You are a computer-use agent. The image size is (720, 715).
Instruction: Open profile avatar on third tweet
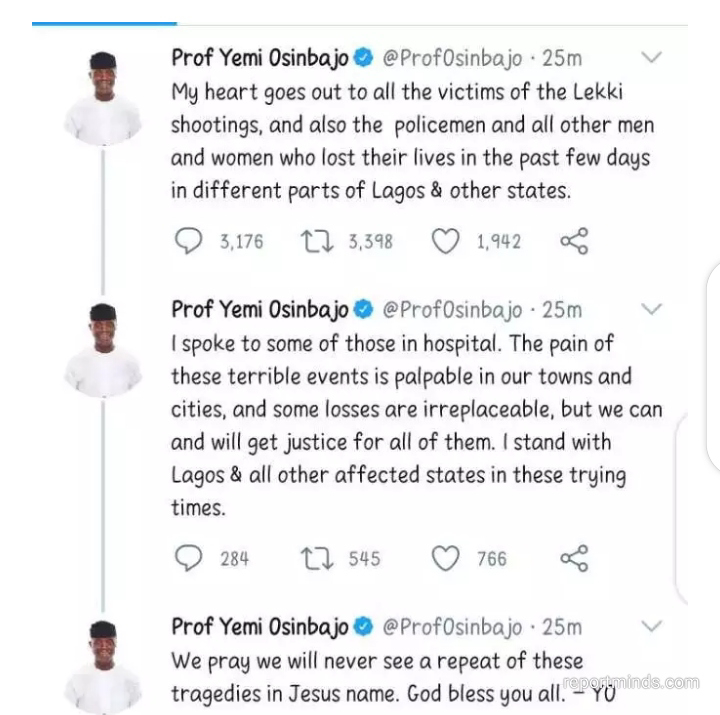103,664
